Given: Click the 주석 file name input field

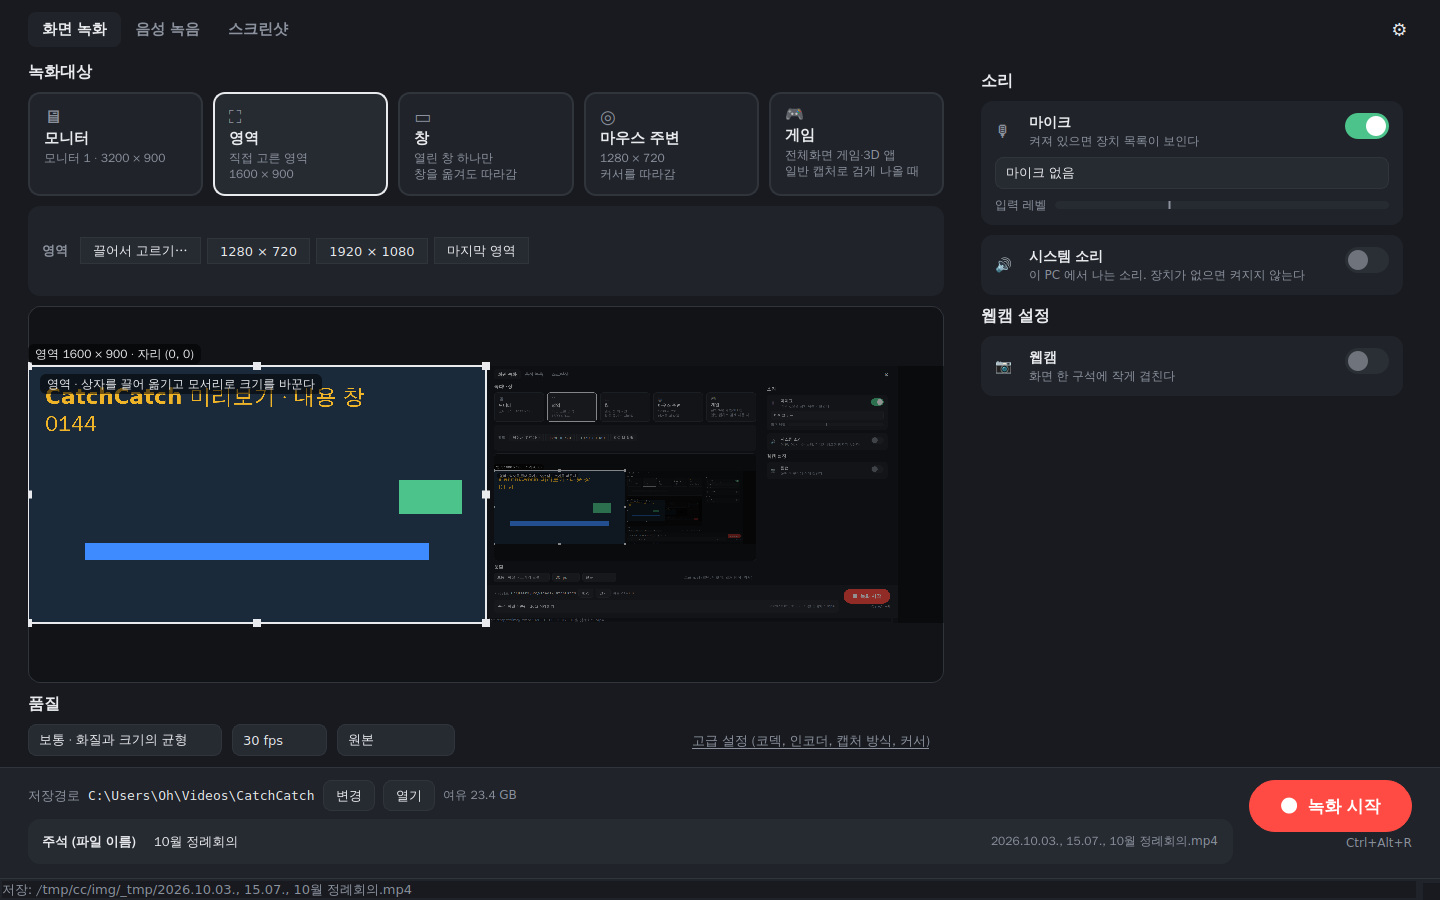Looking at the screenshot, I should coord(630,841).
